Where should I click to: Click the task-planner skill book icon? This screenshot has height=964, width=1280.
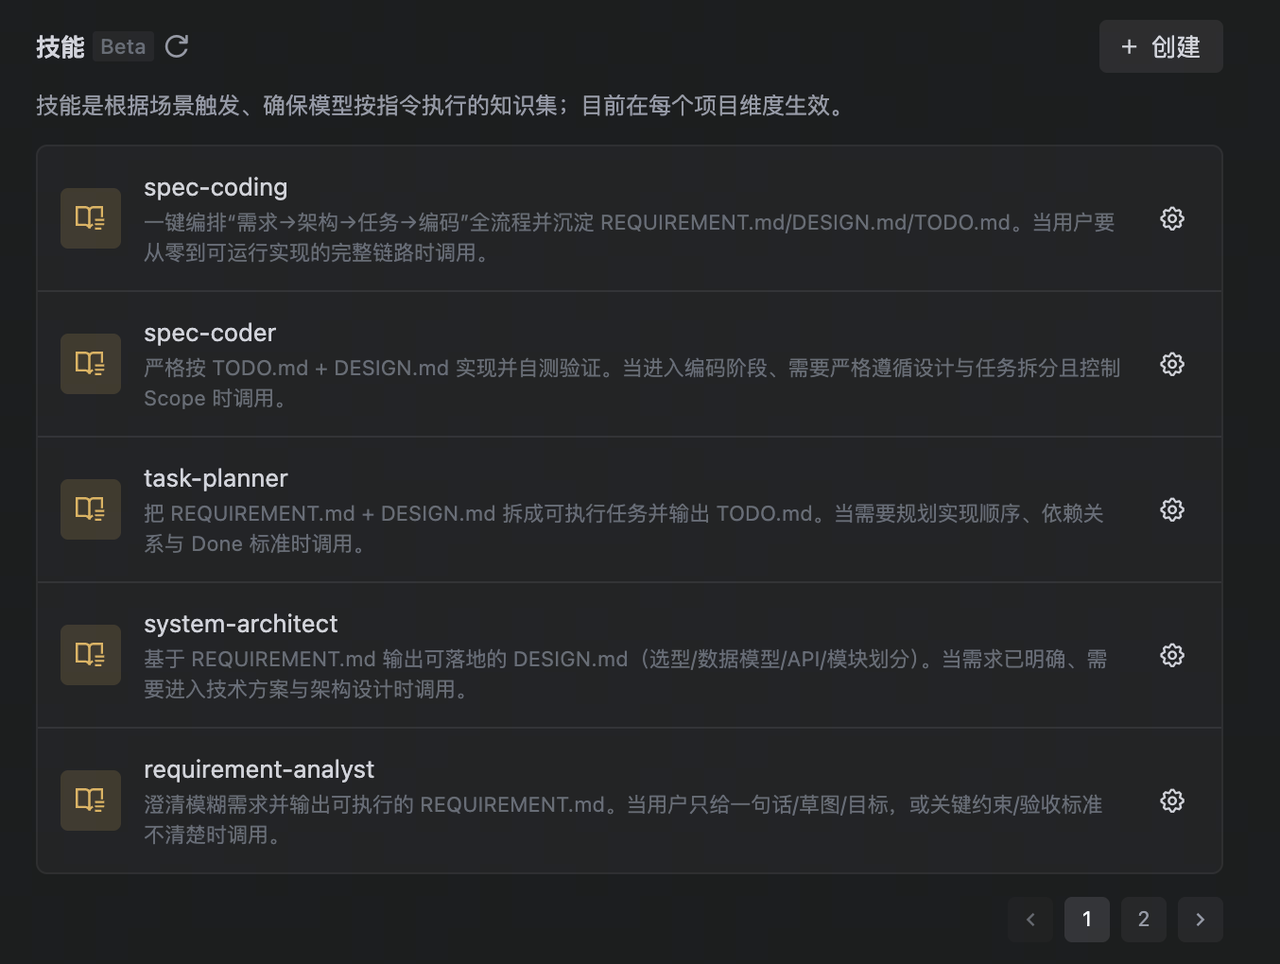[90, 510]
